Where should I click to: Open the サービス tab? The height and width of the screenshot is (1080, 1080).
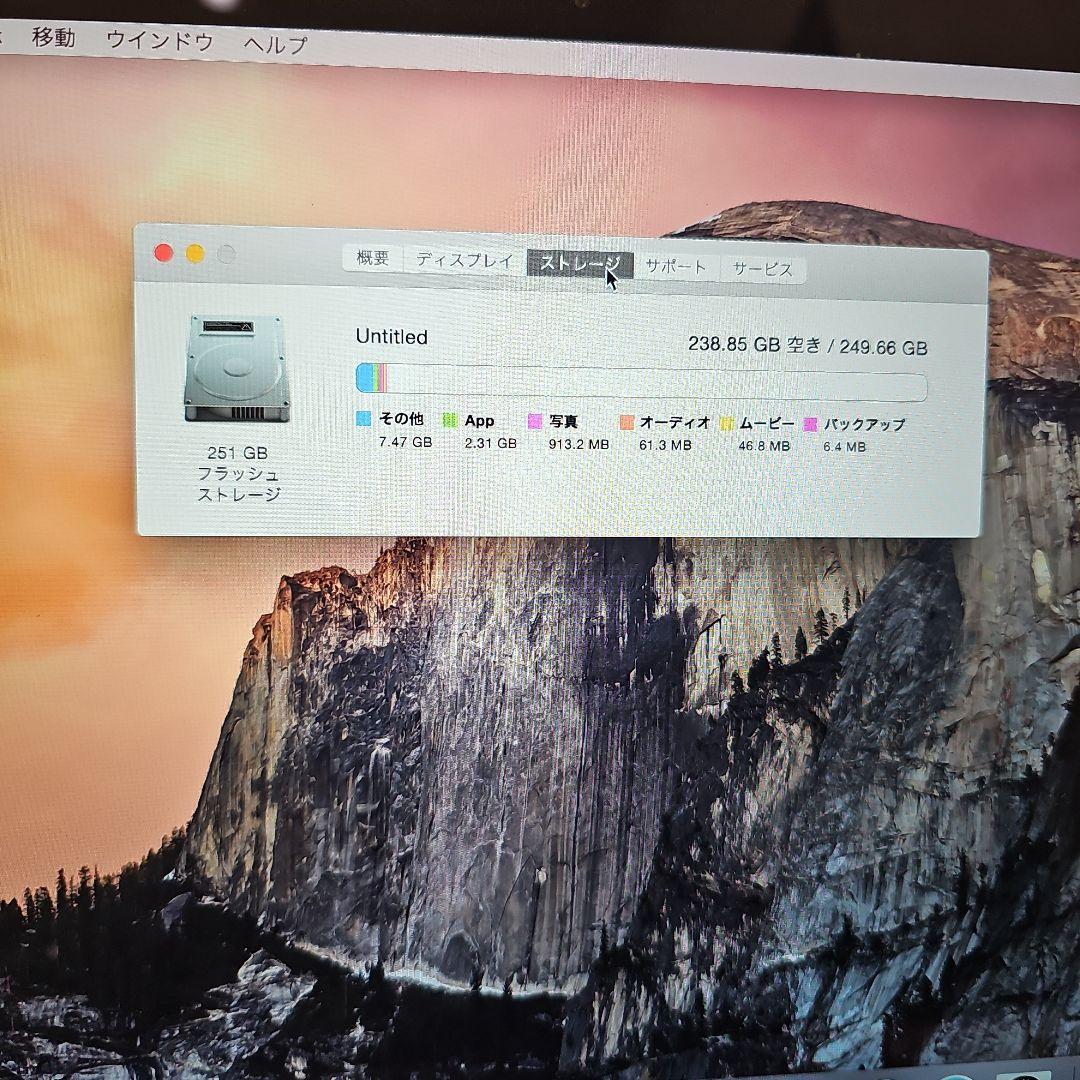762,267
